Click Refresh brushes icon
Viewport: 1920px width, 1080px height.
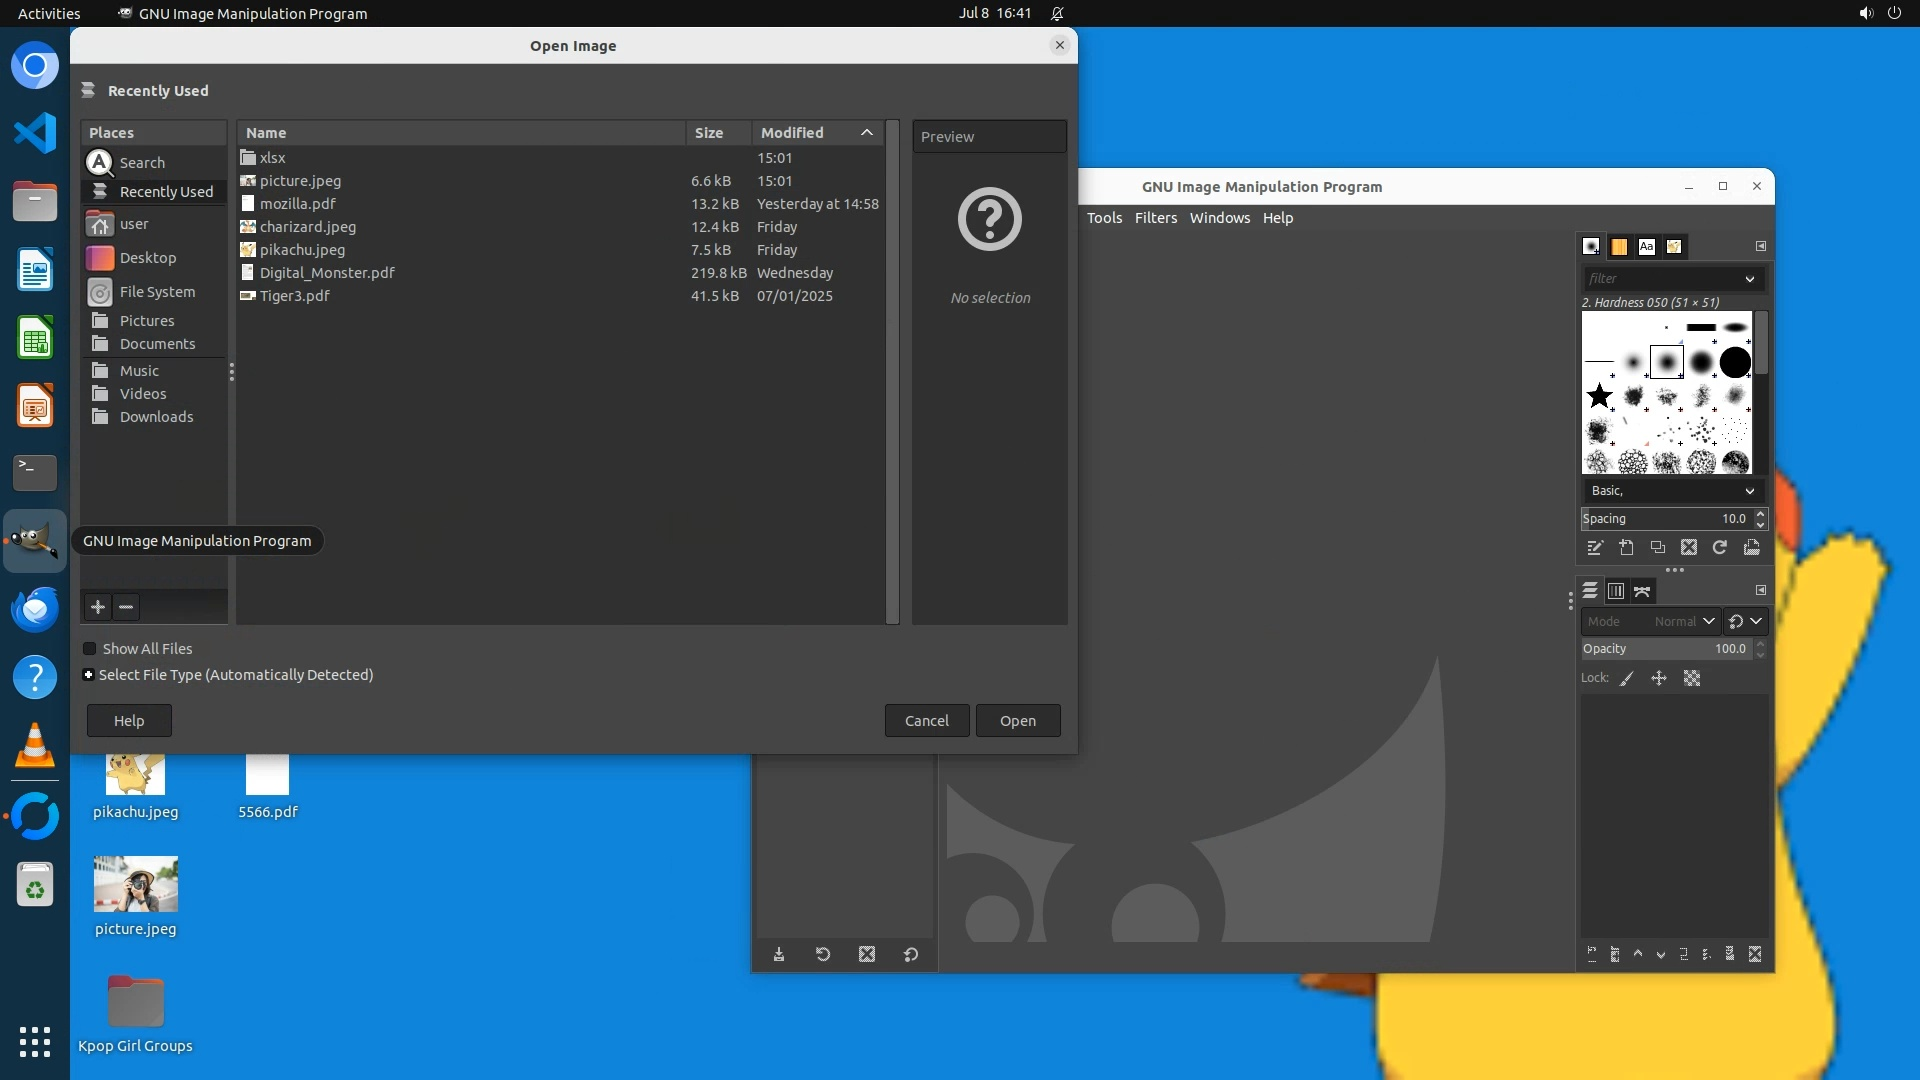pos(1720,548)
